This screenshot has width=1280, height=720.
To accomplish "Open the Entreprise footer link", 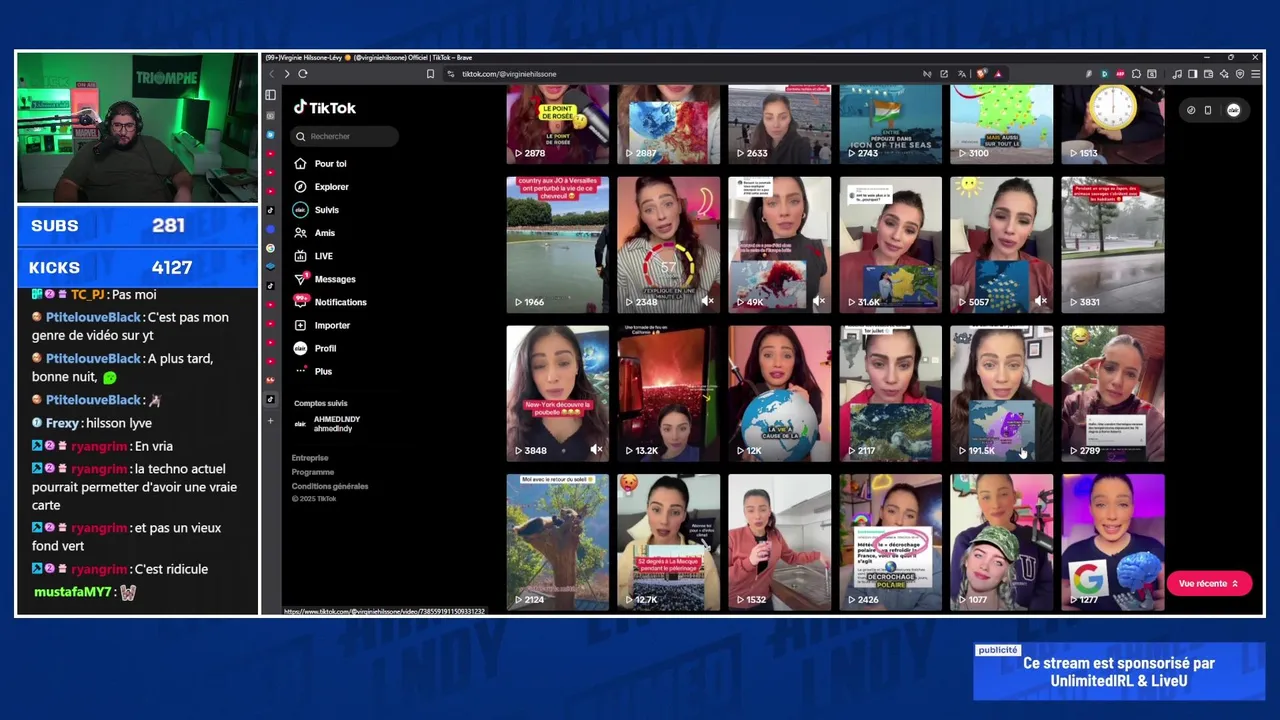I will pyautogui.click(x=310, y=458).
